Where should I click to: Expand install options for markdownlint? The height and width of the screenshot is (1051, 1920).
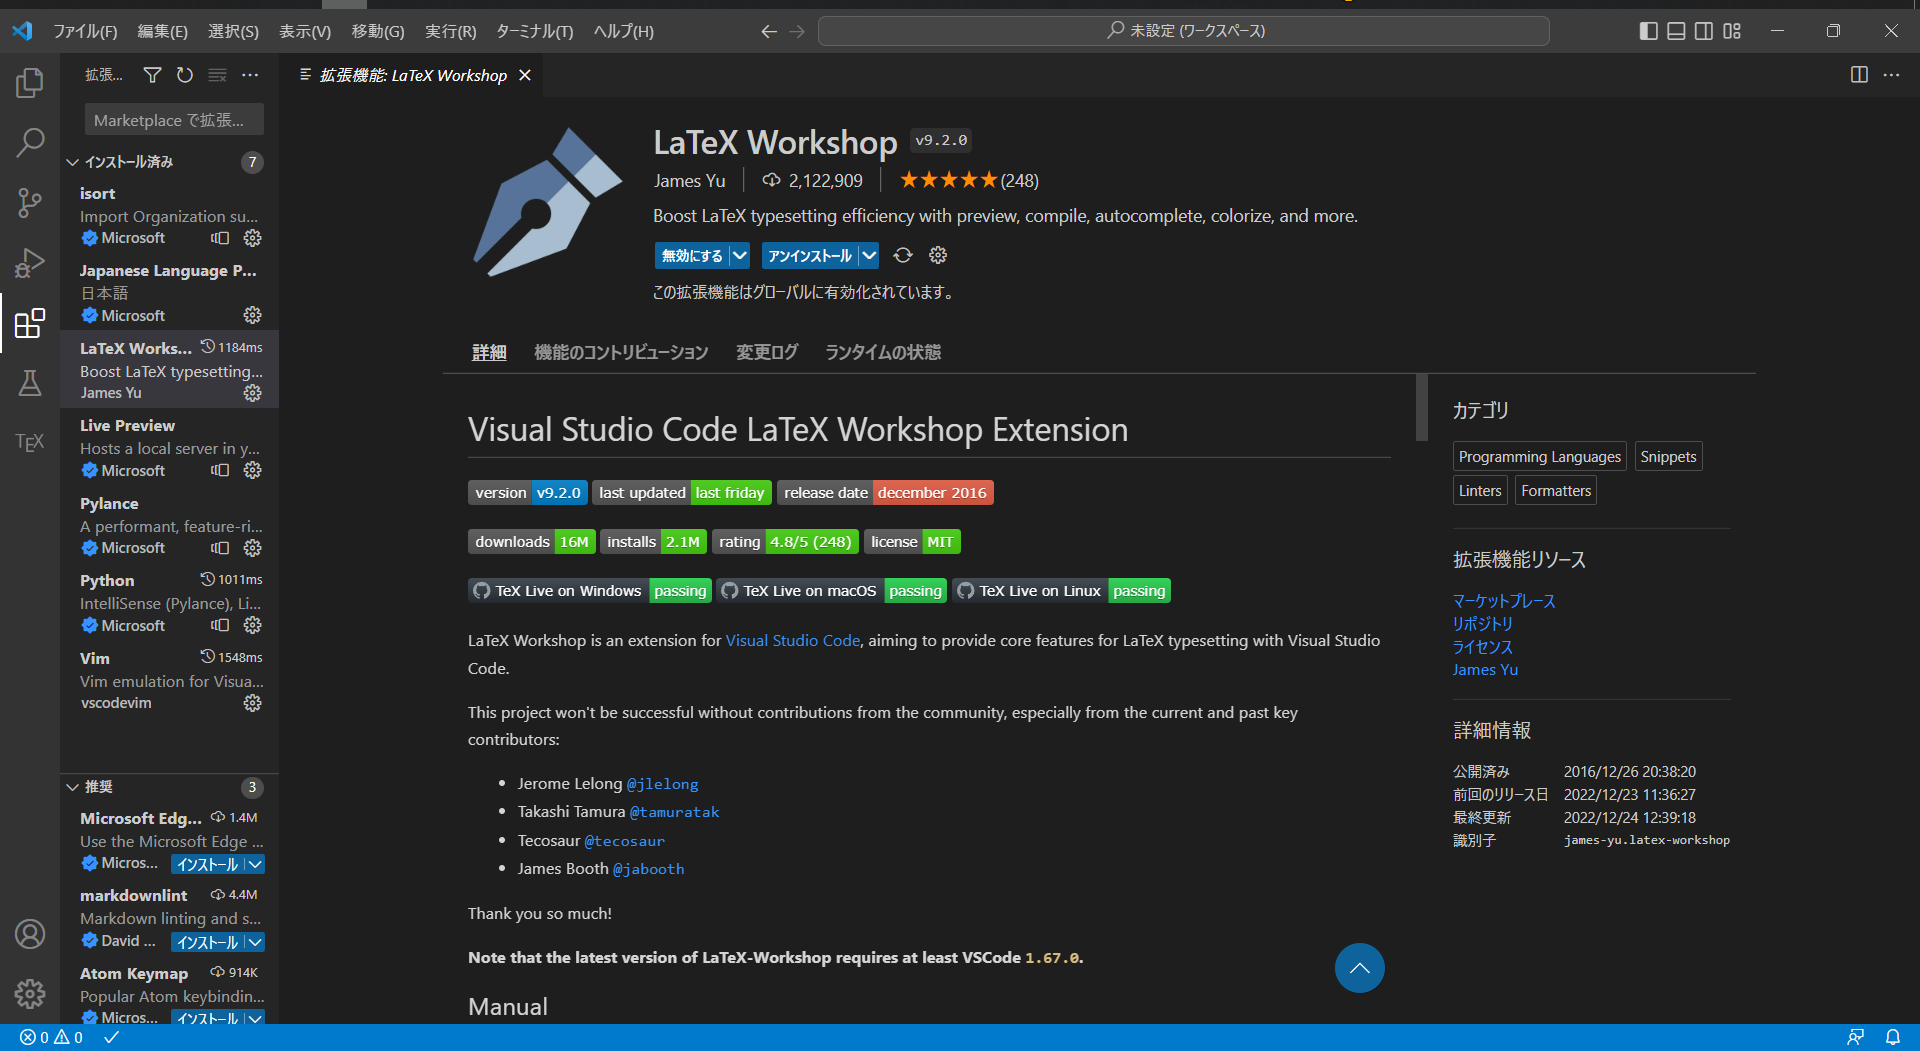[x=255, y=942]
